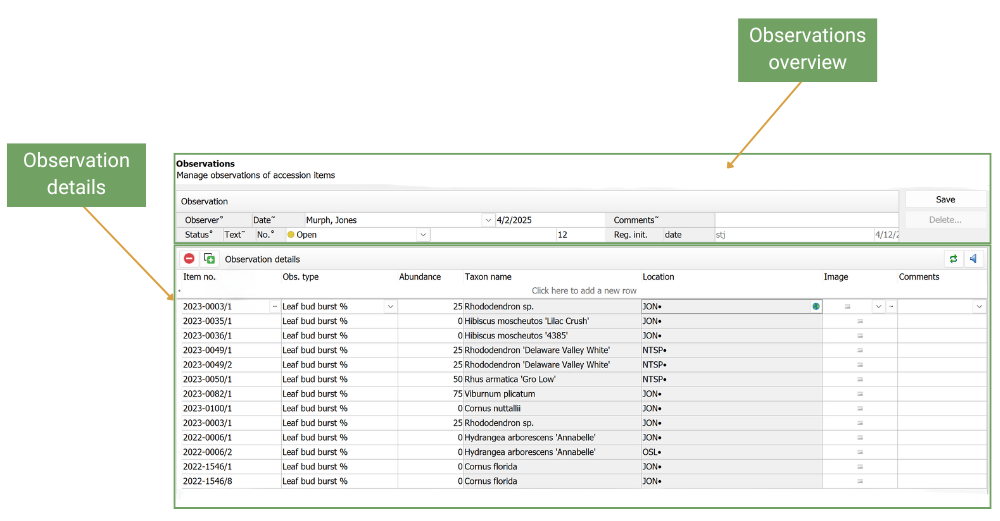The height and width of the screenshot is (521, 1000).
Task: Click the Obs. type column header
Action: (300, 277)
